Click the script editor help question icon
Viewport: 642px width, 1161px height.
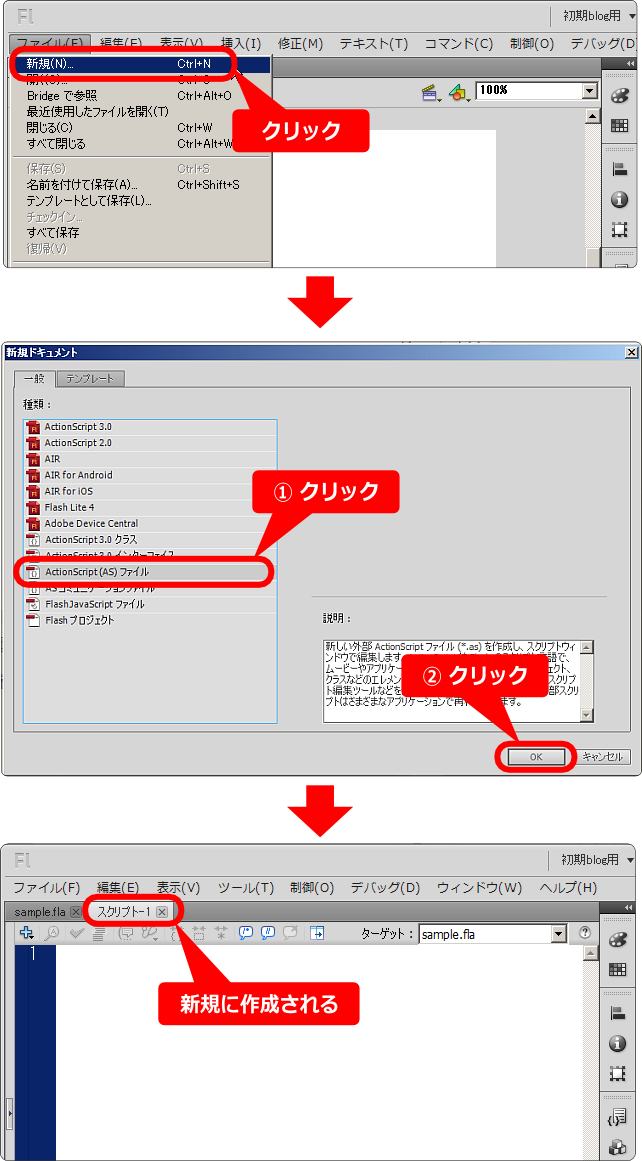[585, 934]
